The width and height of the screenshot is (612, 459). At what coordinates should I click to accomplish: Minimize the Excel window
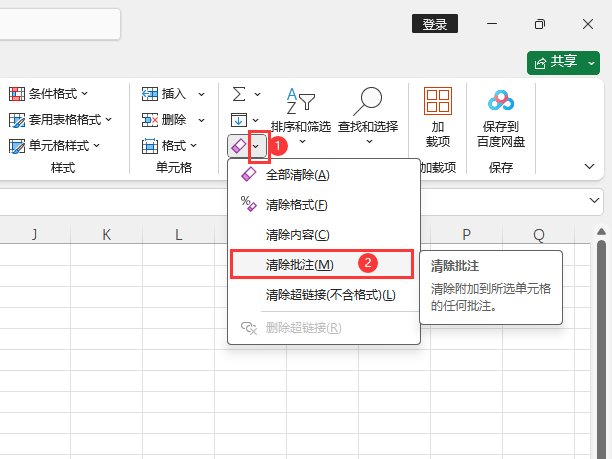492,24
